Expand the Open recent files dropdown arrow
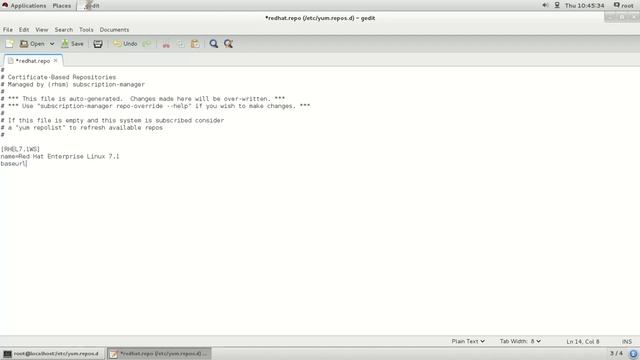The image size is (640, 360). (52, 44)
